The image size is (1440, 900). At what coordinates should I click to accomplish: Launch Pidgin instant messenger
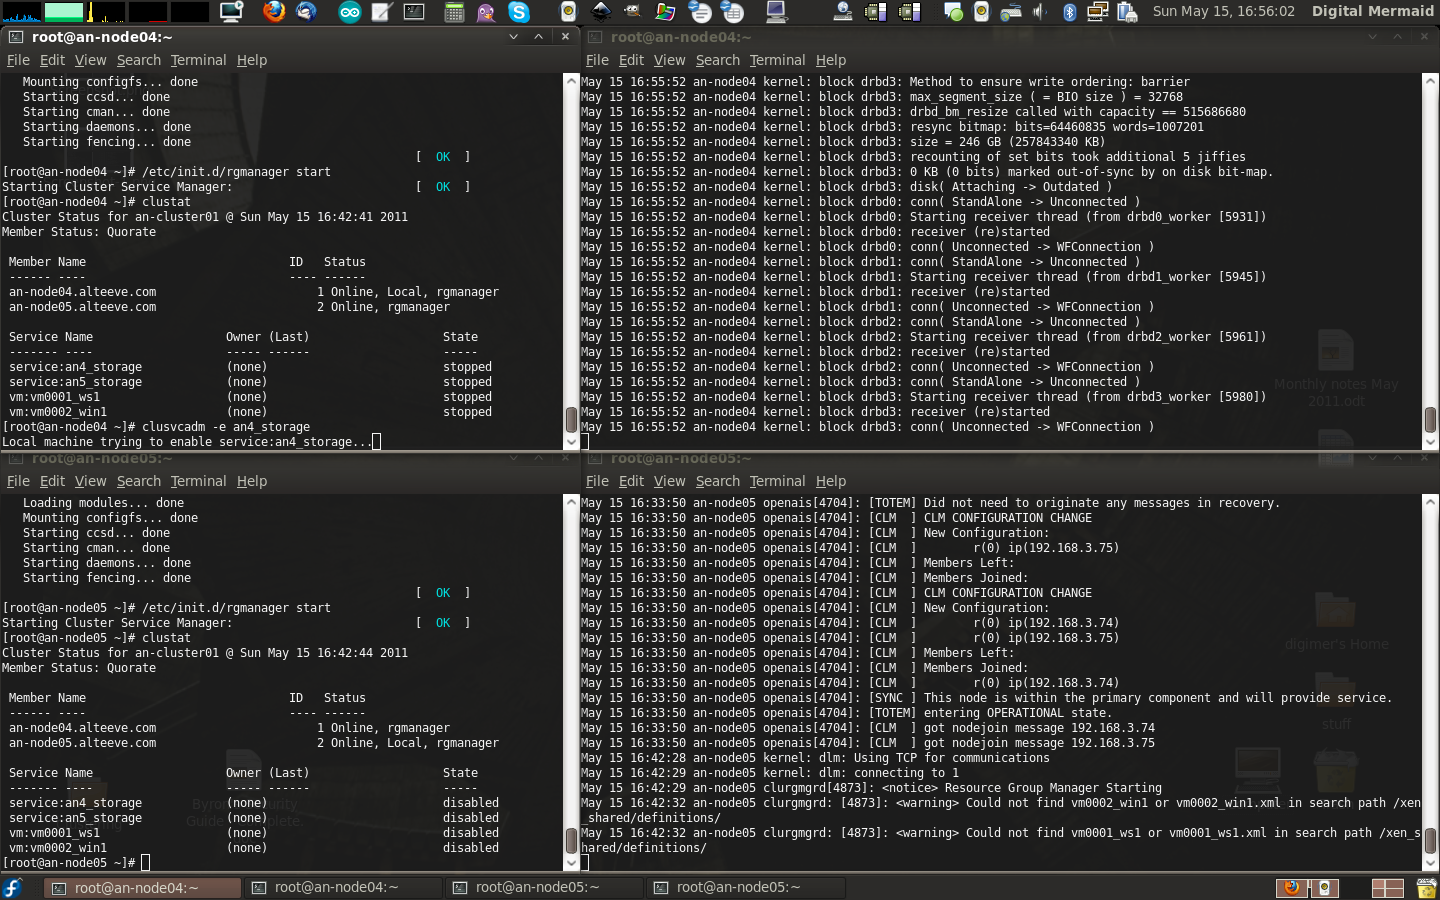(486, 12)
